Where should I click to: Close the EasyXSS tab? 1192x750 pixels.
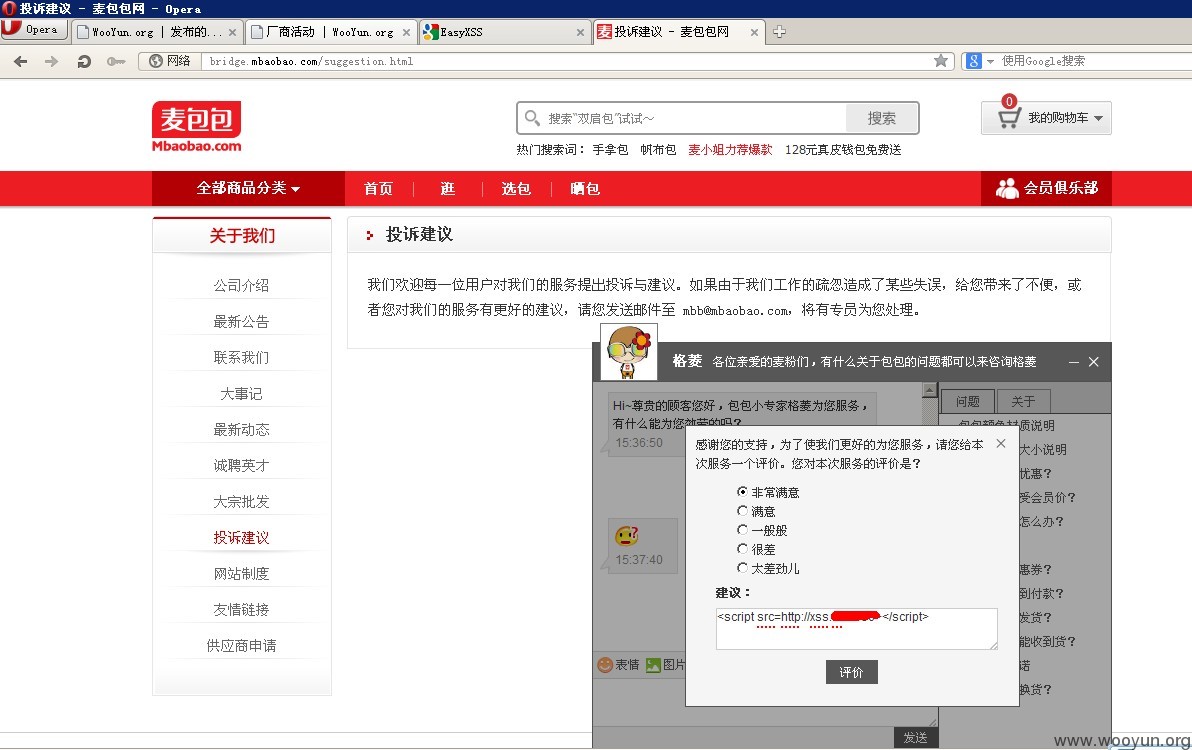point(580,32)
